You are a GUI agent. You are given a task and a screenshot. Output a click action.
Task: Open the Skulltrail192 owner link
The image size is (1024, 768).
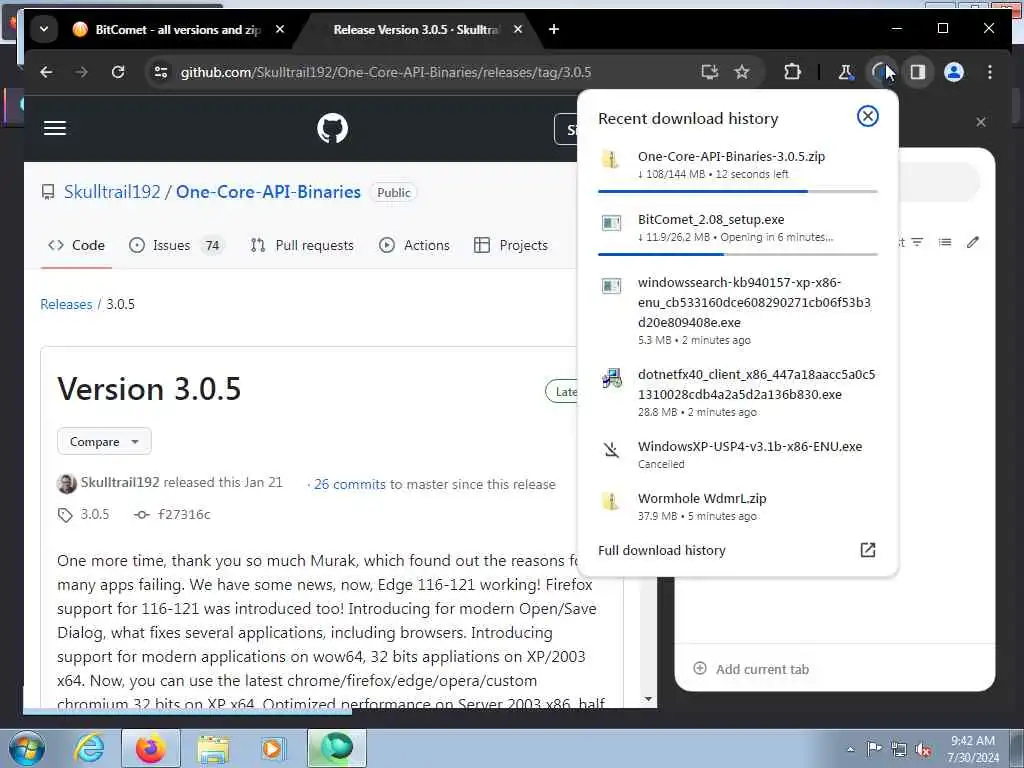pos(112,192)
